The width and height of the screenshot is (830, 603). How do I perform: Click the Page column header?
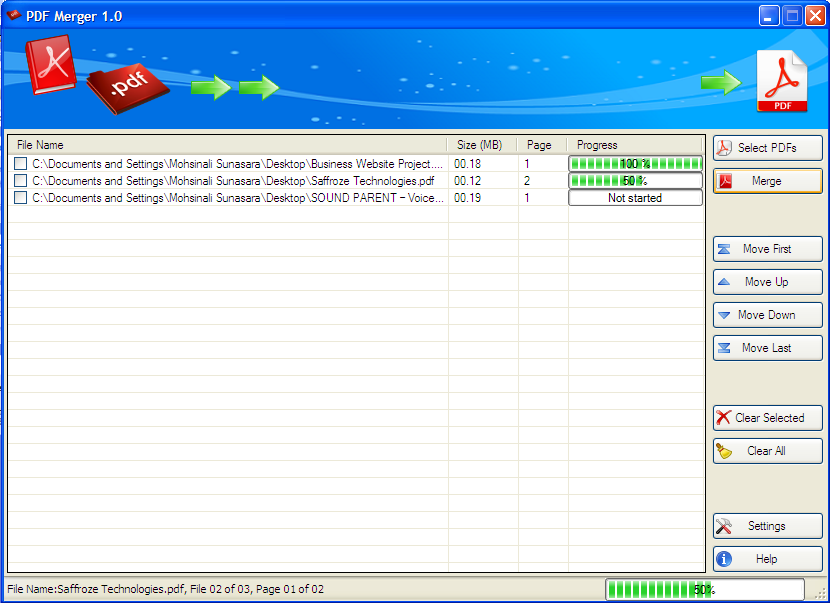click(542, 145)
